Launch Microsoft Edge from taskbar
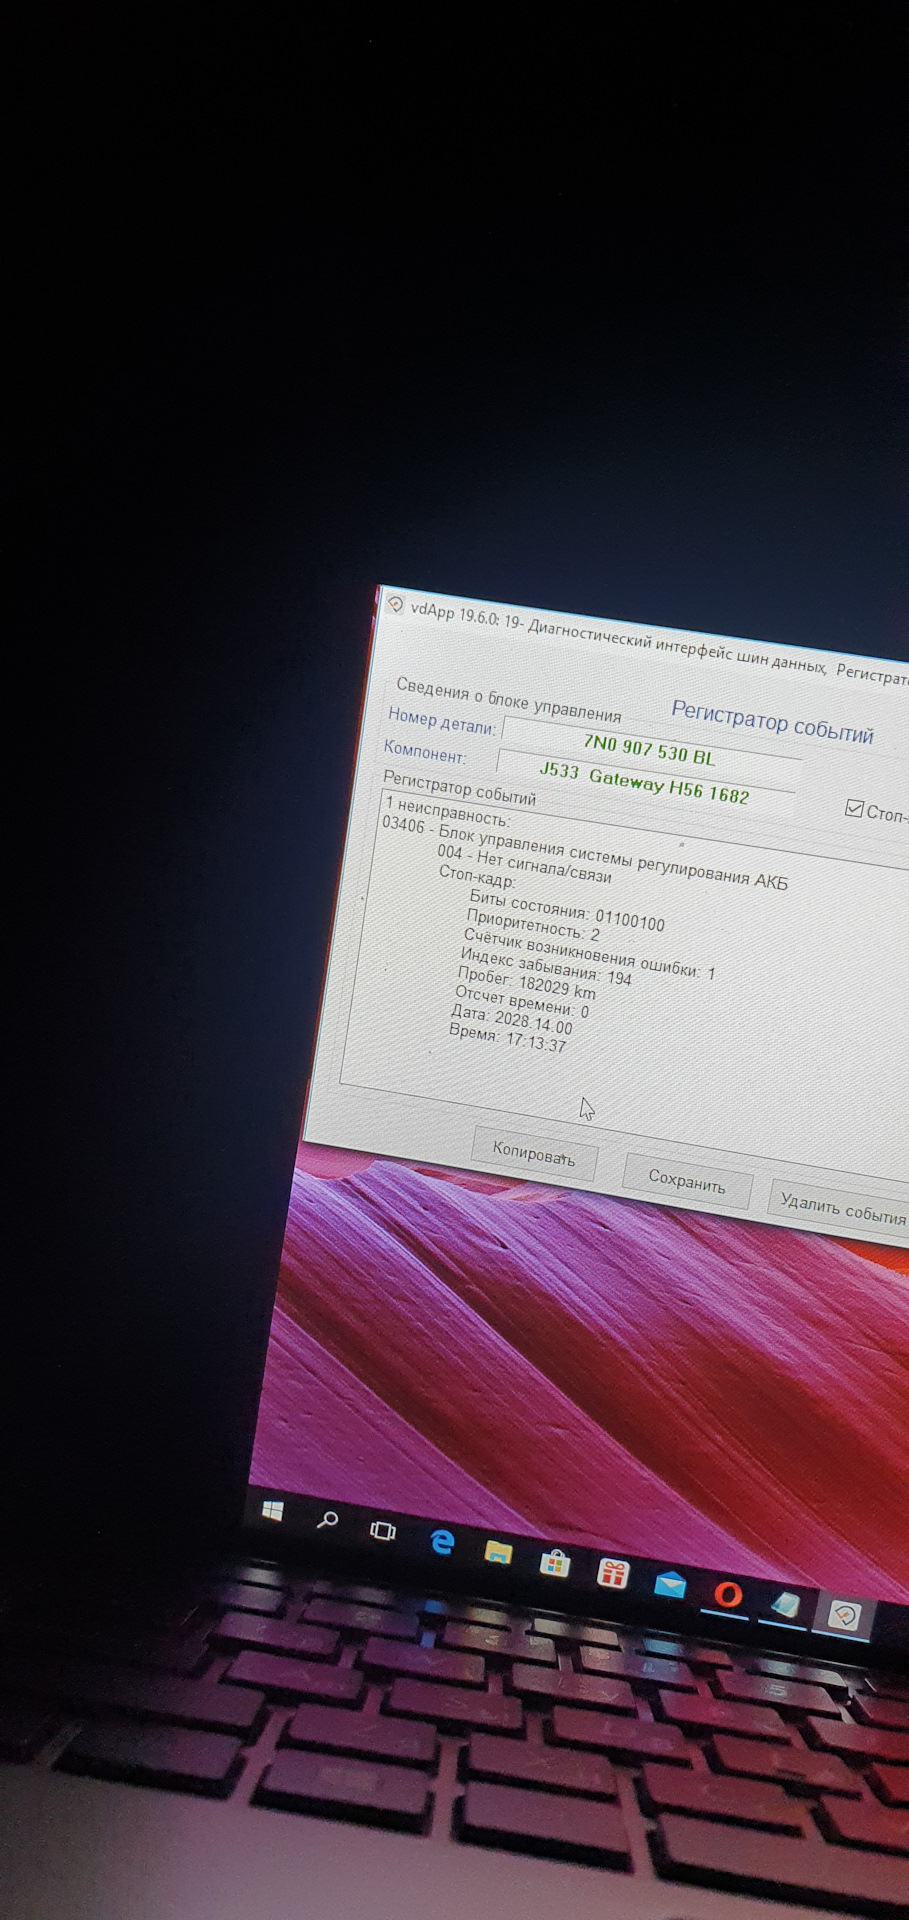The width and height of the screenshot is (909, 1920). pyautogui.click(x=441, y=1542)
